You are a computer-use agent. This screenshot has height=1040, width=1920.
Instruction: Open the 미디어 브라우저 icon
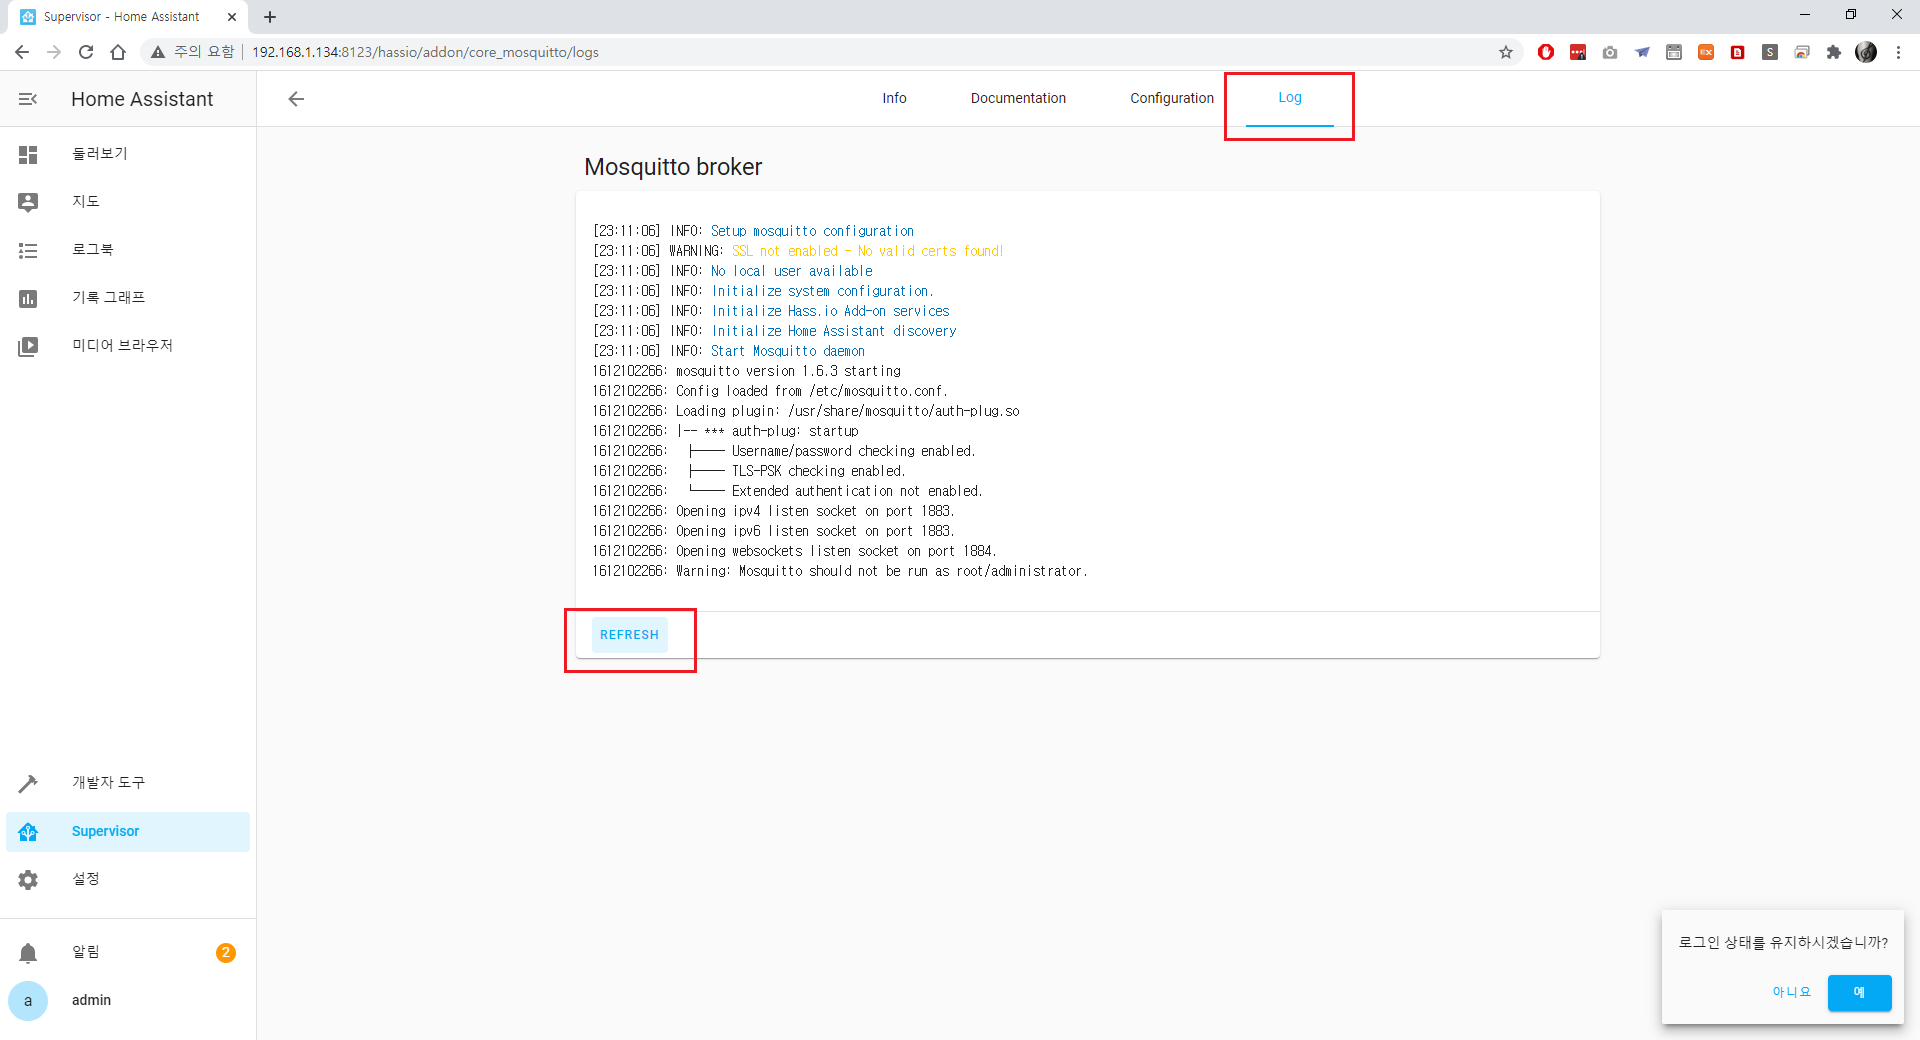point(28,346)
